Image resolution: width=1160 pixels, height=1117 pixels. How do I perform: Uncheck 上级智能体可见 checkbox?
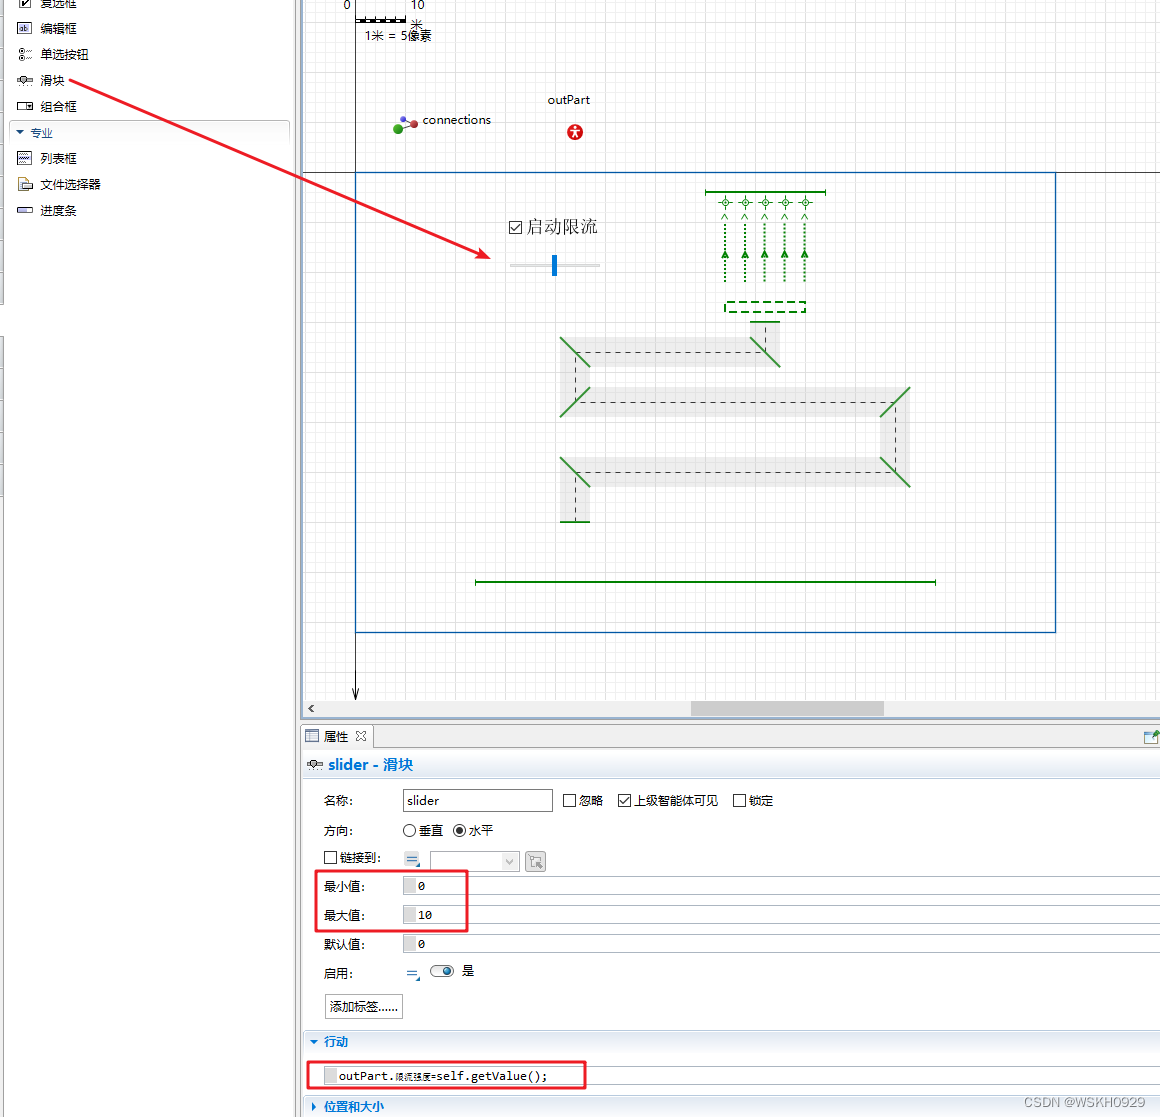click(x=624, y=800)
